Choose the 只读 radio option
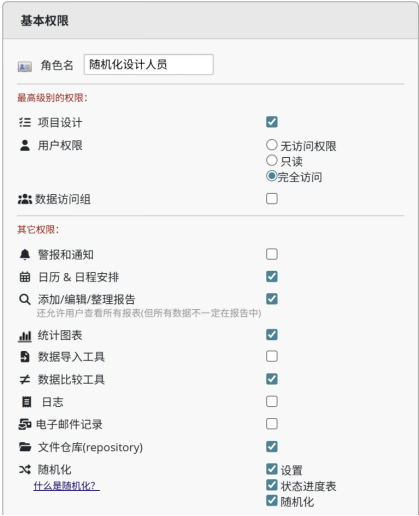This screenshot has height=516, width=419. pos(272,160)
